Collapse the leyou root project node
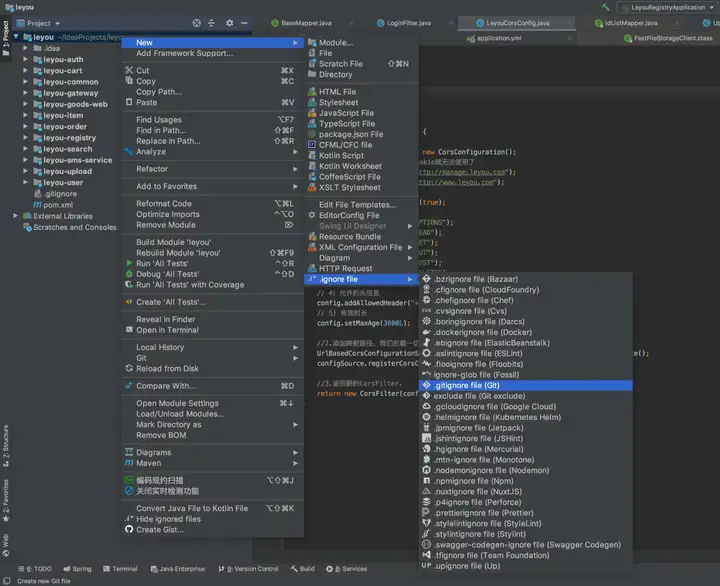720x586 pixels. tap(14, 37)
